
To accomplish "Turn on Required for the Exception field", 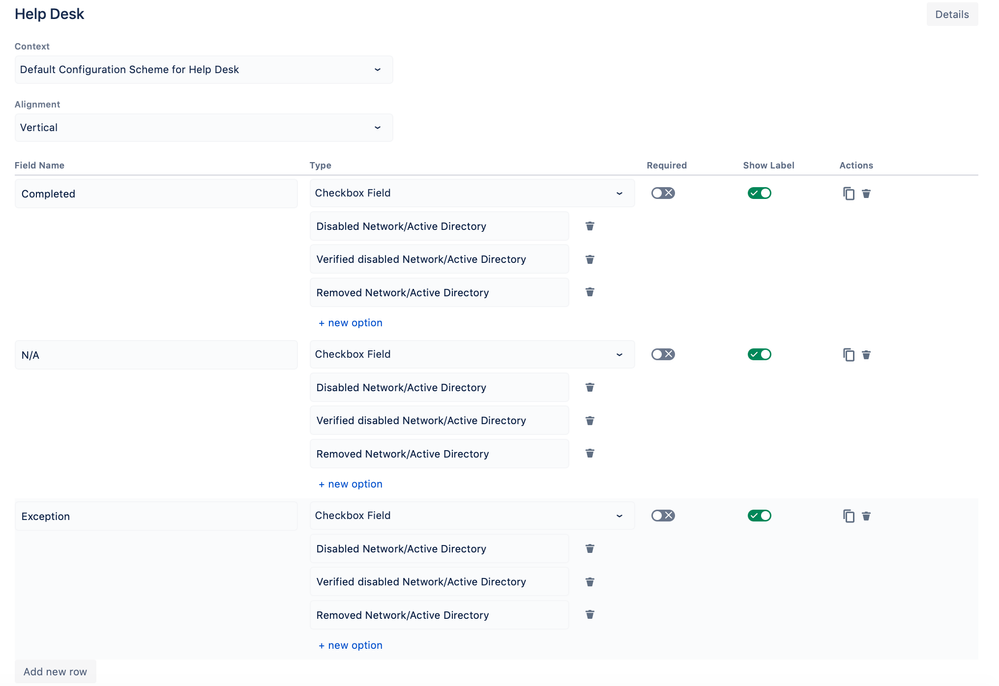I will click(662, 515).
